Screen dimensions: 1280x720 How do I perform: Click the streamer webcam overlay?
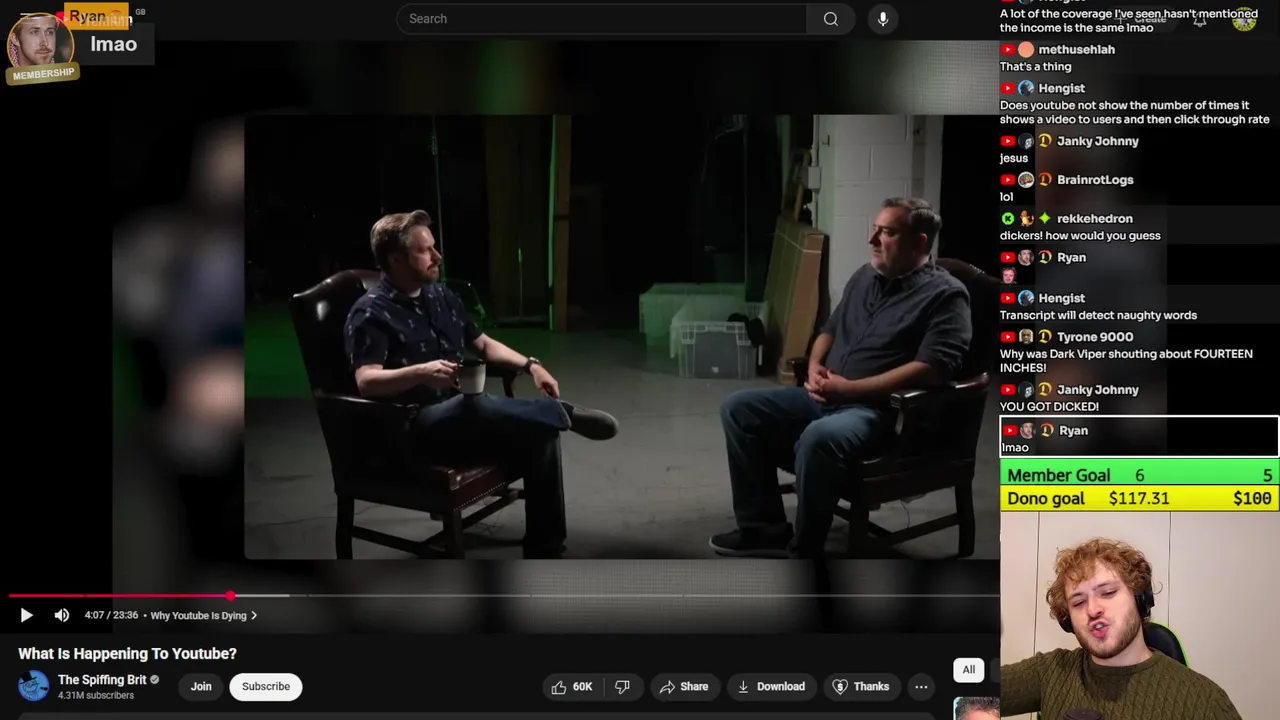click(1140, 616)
